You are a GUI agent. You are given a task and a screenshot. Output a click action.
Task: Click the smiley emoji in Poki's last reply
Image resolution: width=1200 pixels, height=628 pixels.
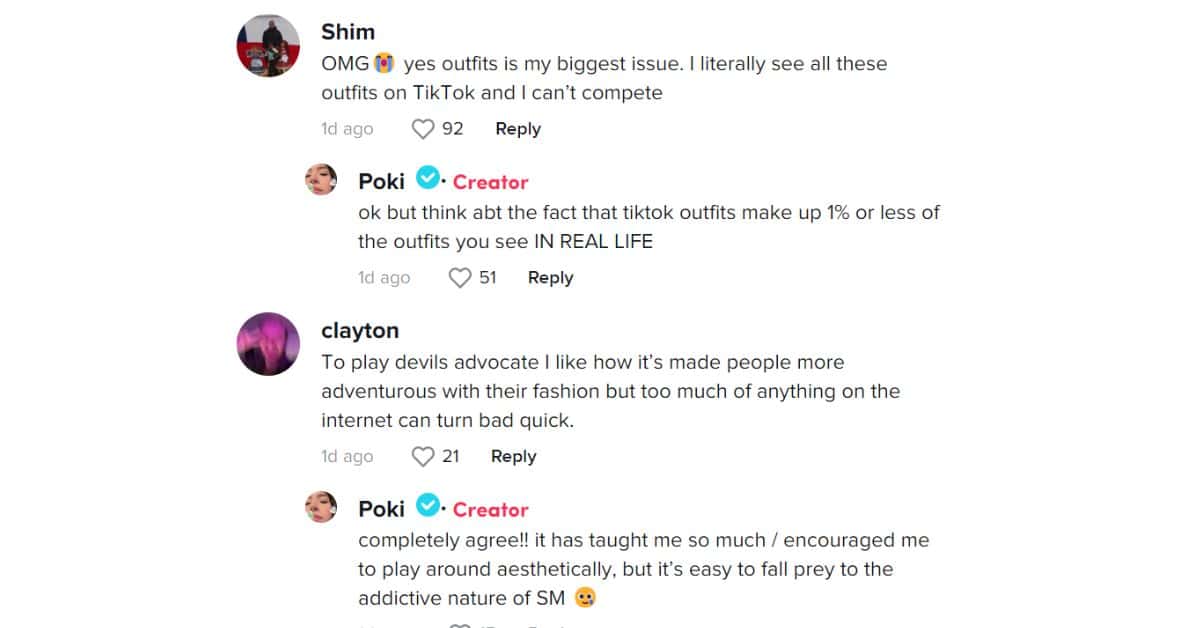pyautogui.click(x=585, y=597)
